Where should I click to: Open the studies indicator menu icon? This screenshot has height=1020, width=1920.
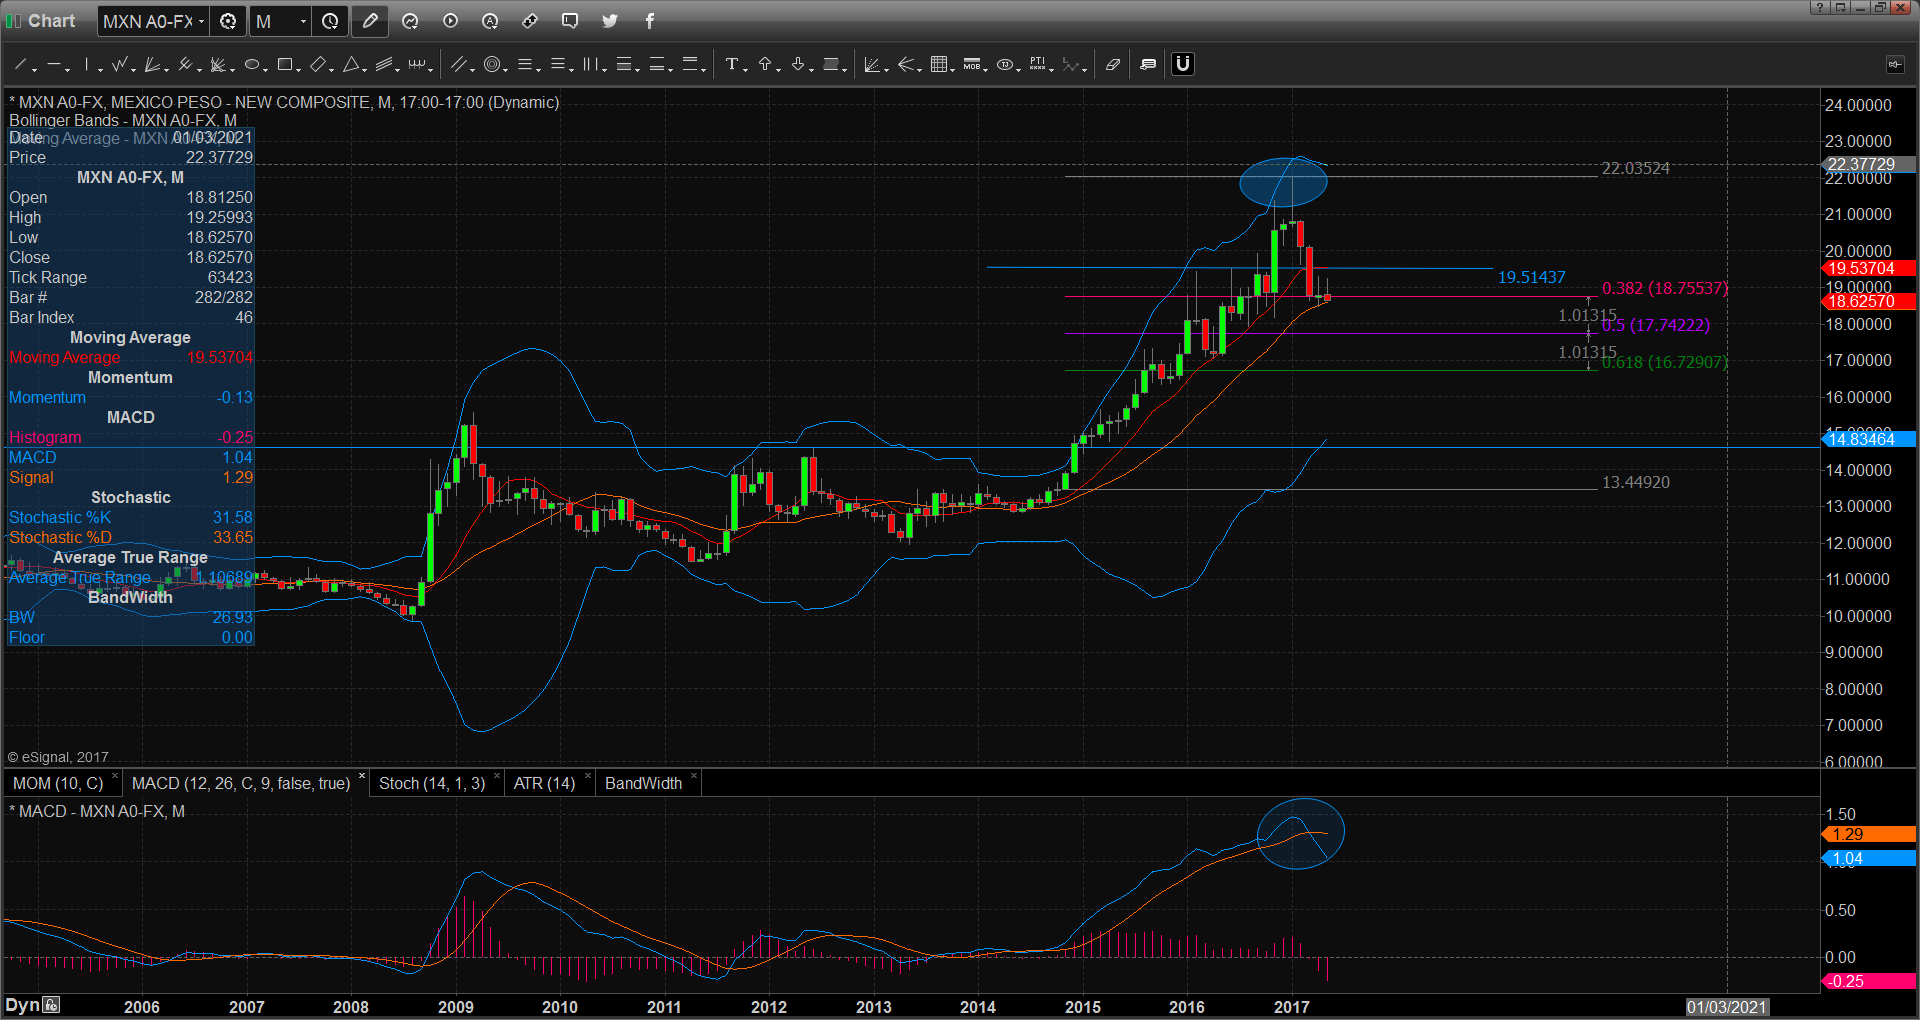[x=410, y=21]
